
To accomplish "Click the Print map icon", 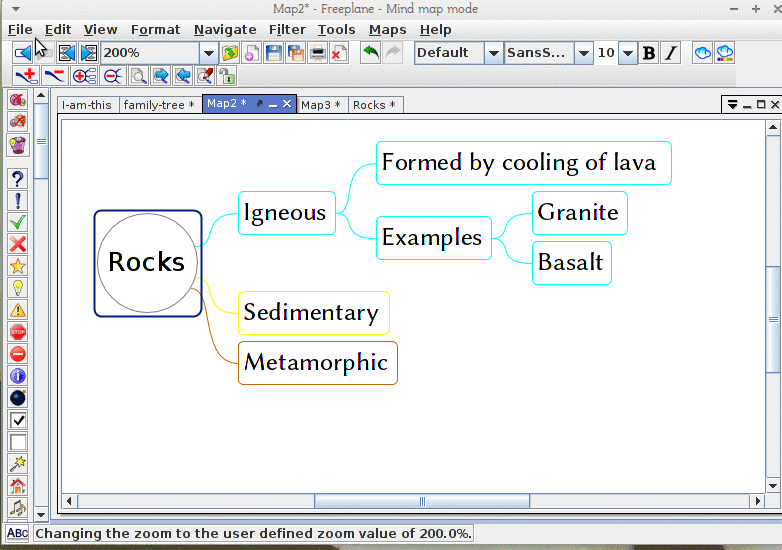I will [317, 53].
